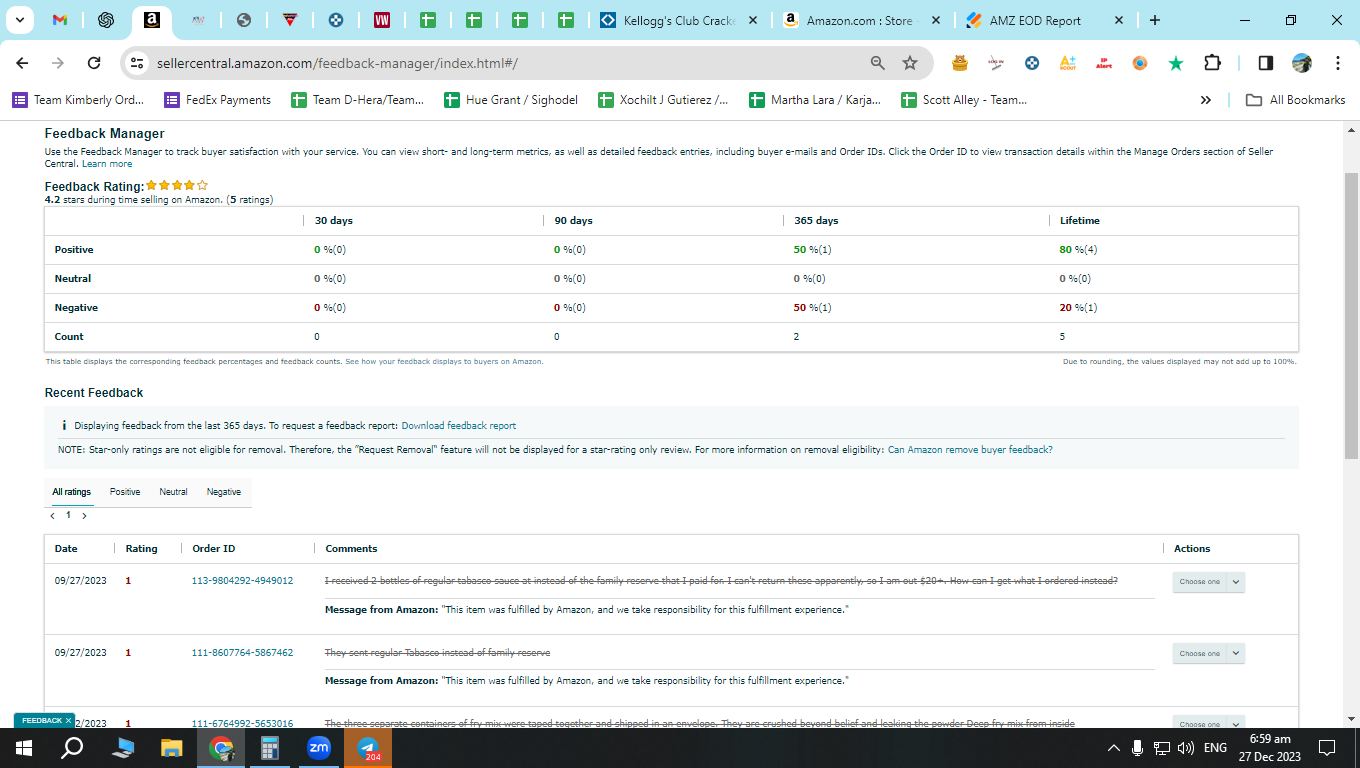This screenshot has height=768, width=1360.
Task: Open FedEx Payments bookmark
Action: [x=217, y=100]
